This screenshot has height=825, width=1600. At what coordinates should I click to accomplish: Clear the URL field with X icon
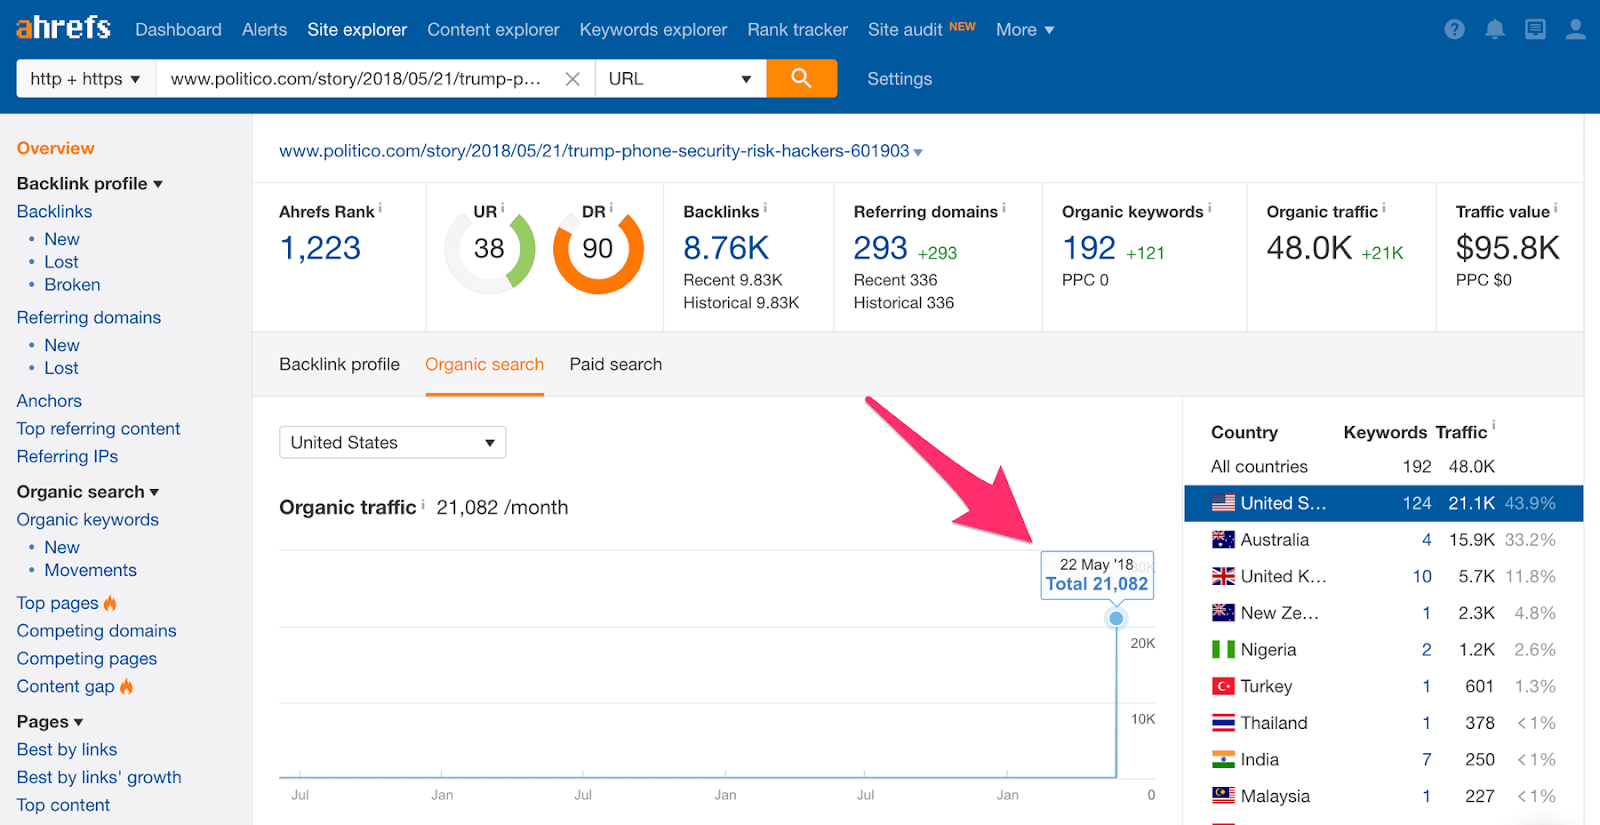point(572,79)
